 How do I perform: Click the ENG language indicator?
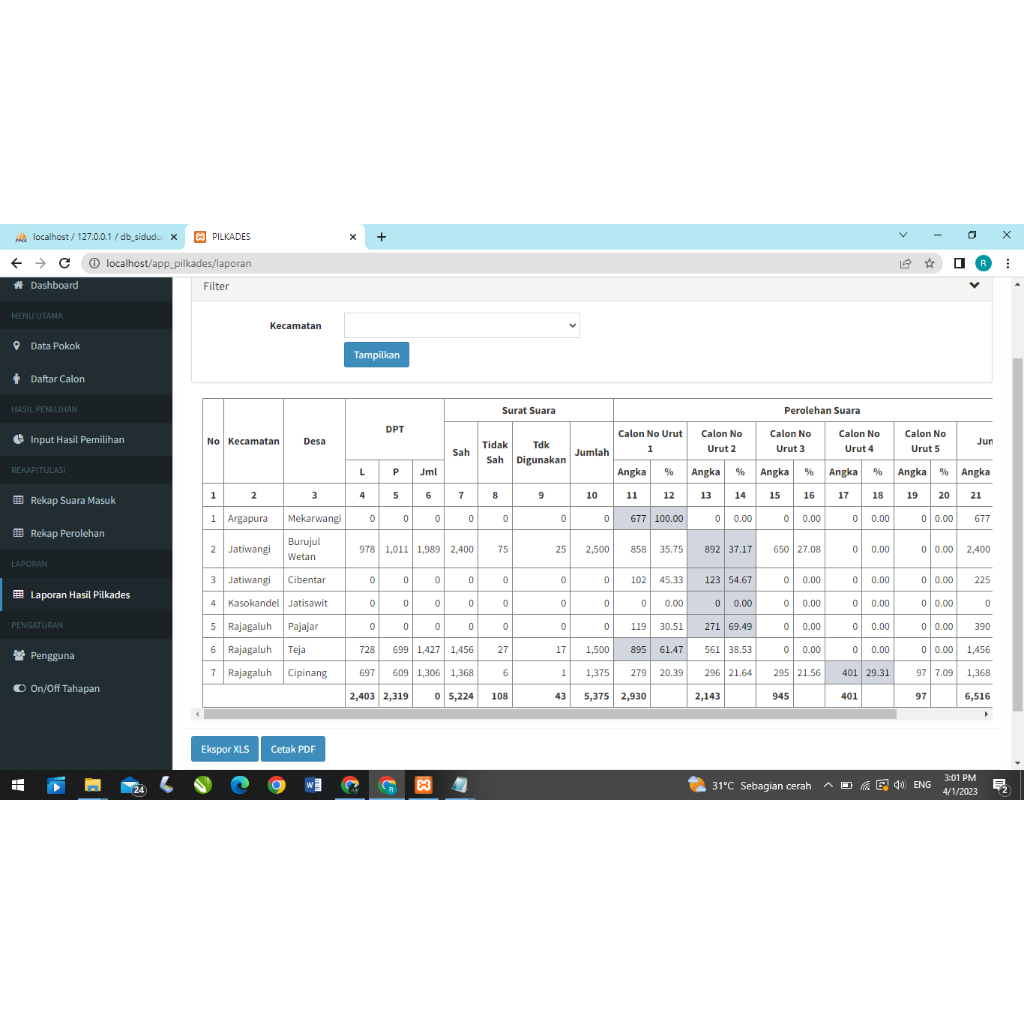tap(922, 785)
